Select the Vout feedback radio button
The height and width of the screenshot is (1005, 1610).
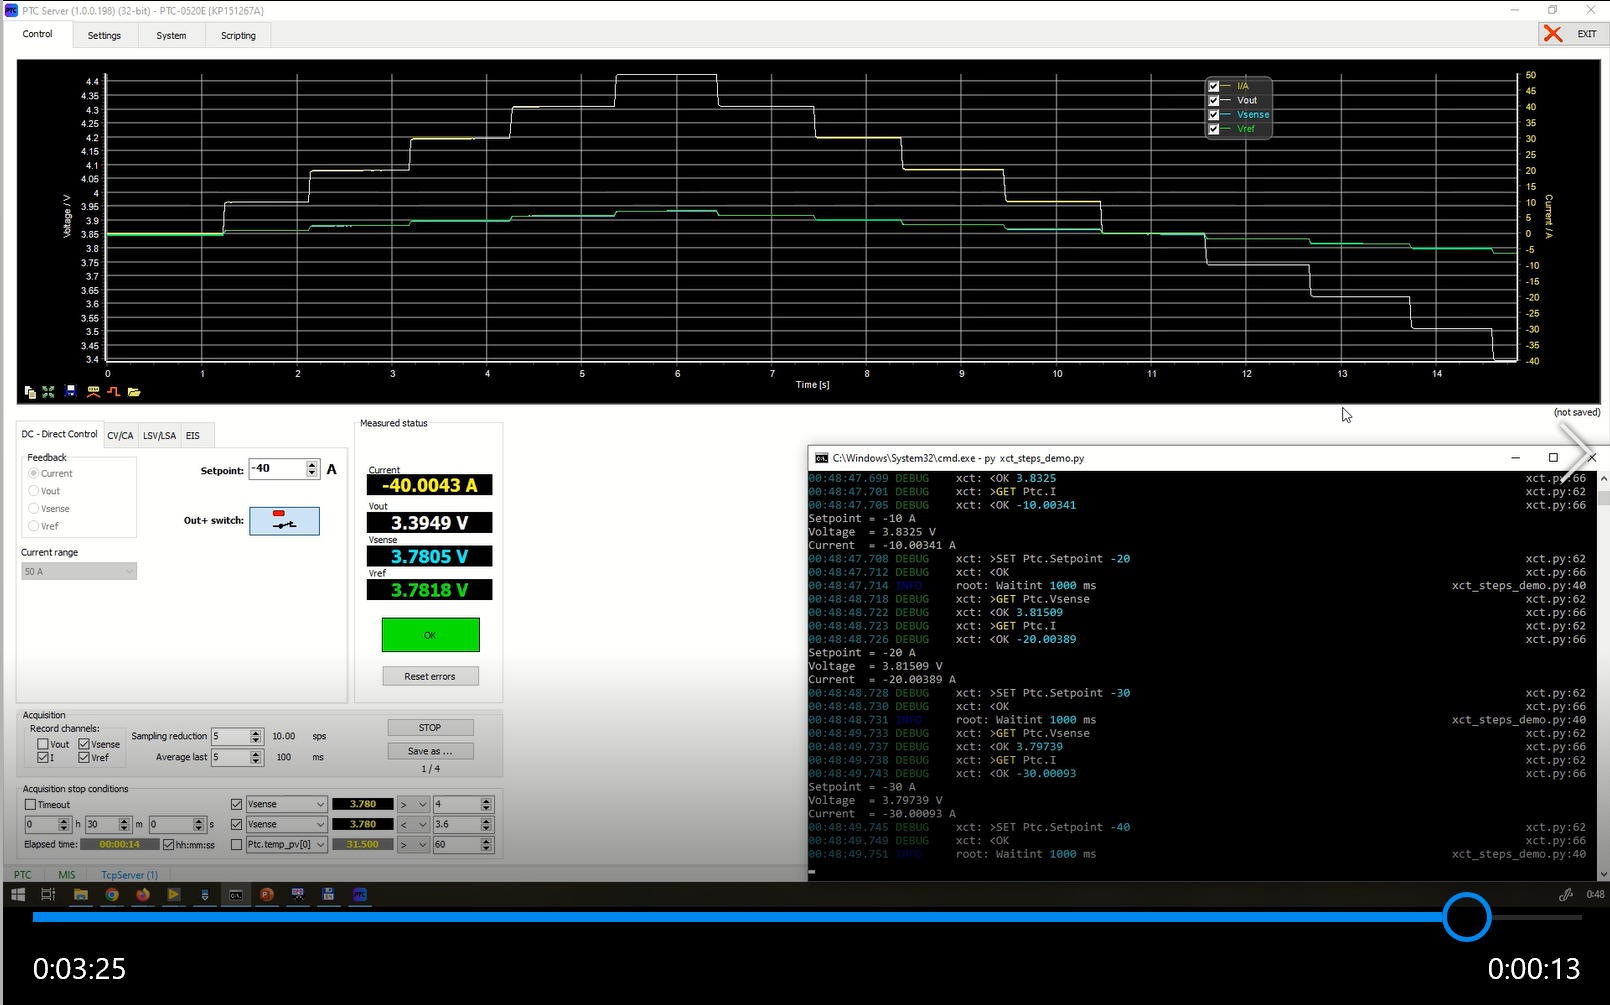[x=34, y=491]
